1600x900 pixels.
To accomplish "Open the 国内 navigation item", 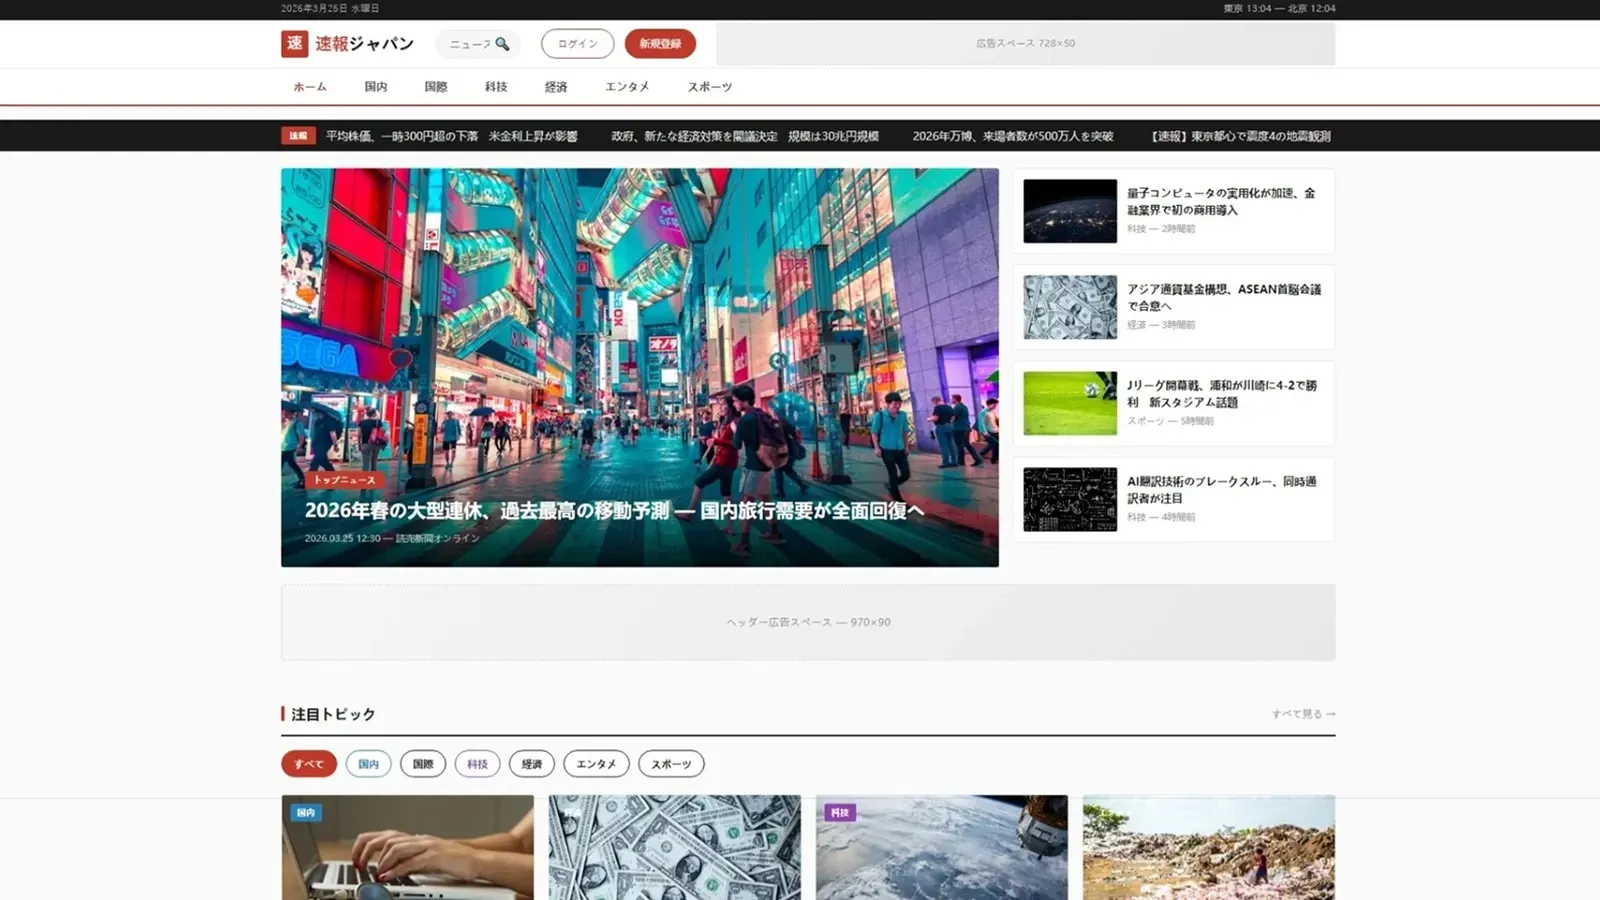I will (376, 87).
